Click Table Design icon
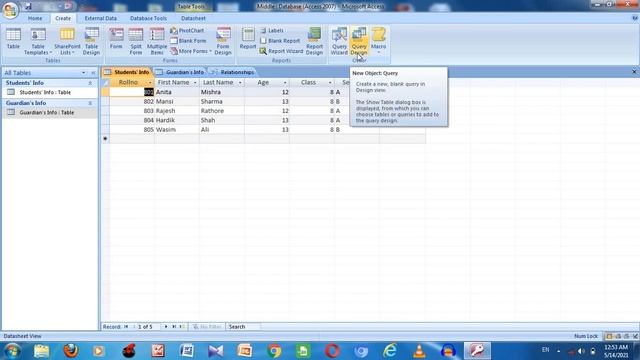The image size is (640, 360). click(x=91, y=41)
